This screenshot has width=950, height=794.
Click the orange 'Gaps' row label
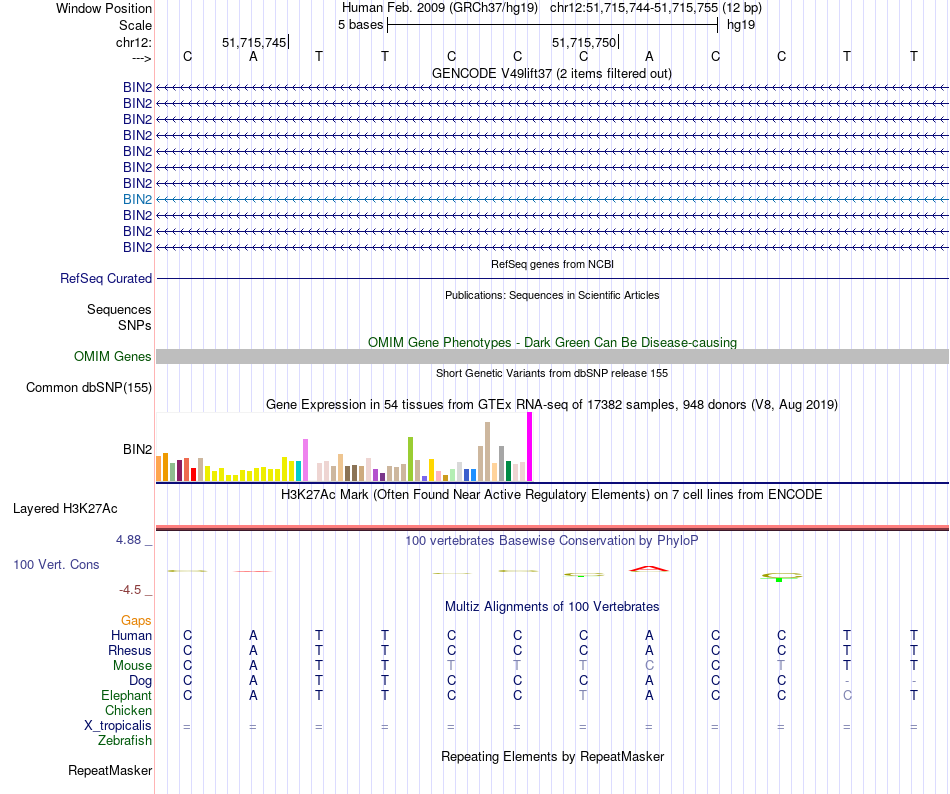(x=136, y=620)
